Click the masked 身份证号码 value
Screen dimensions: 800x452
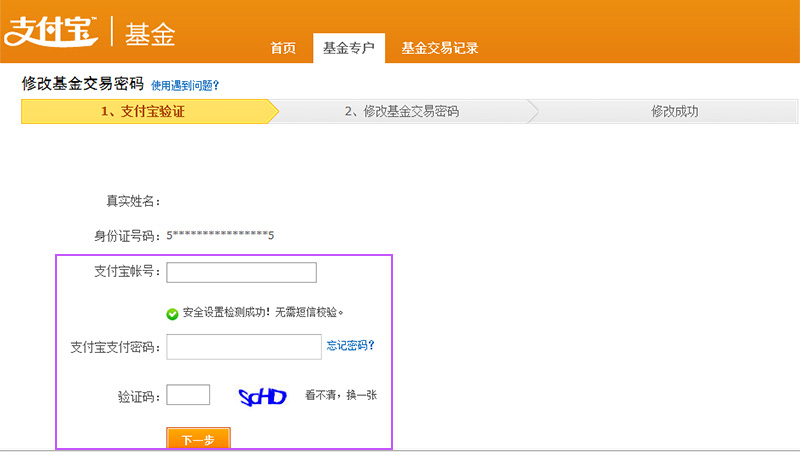tap(220, 236)
